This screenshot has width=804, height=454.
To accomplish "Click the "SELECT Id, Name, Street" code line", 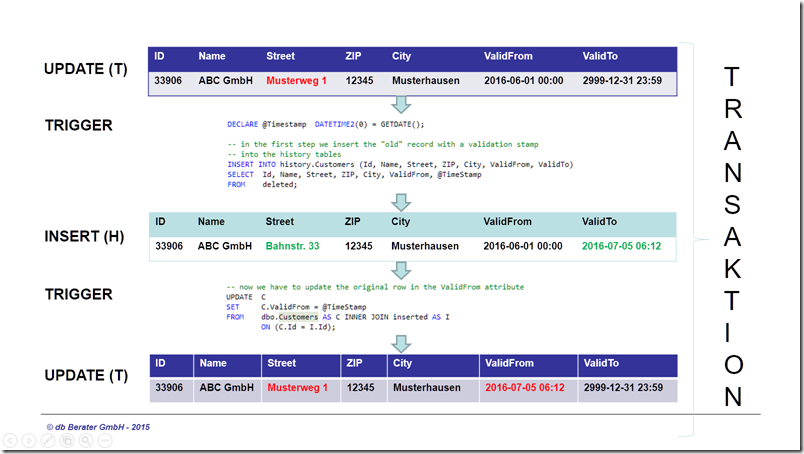I will [354, 174].
